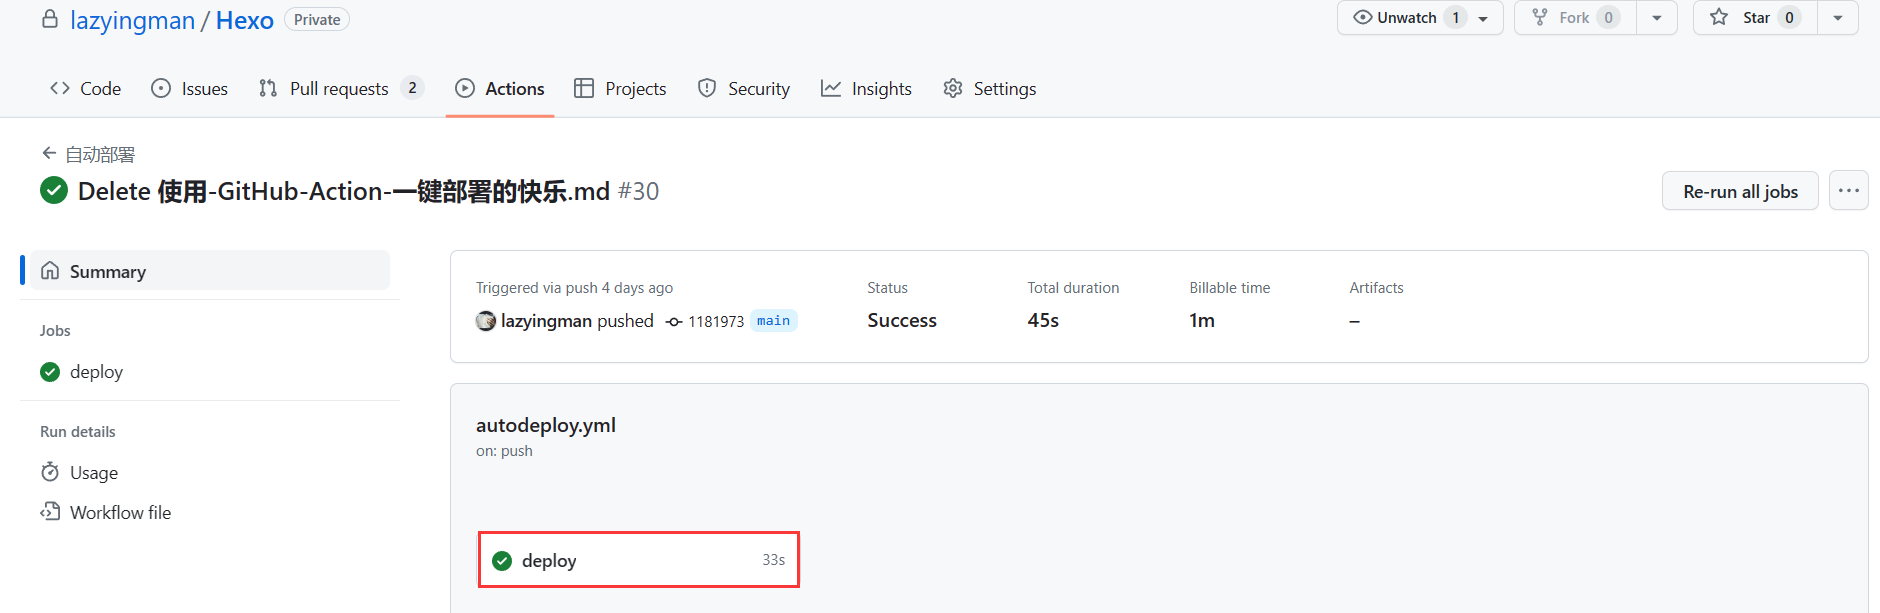Expand the Unwatch notification dropdown arrow
The height and width of the screenshot is (613, 1880).
tap(1483, 18)
